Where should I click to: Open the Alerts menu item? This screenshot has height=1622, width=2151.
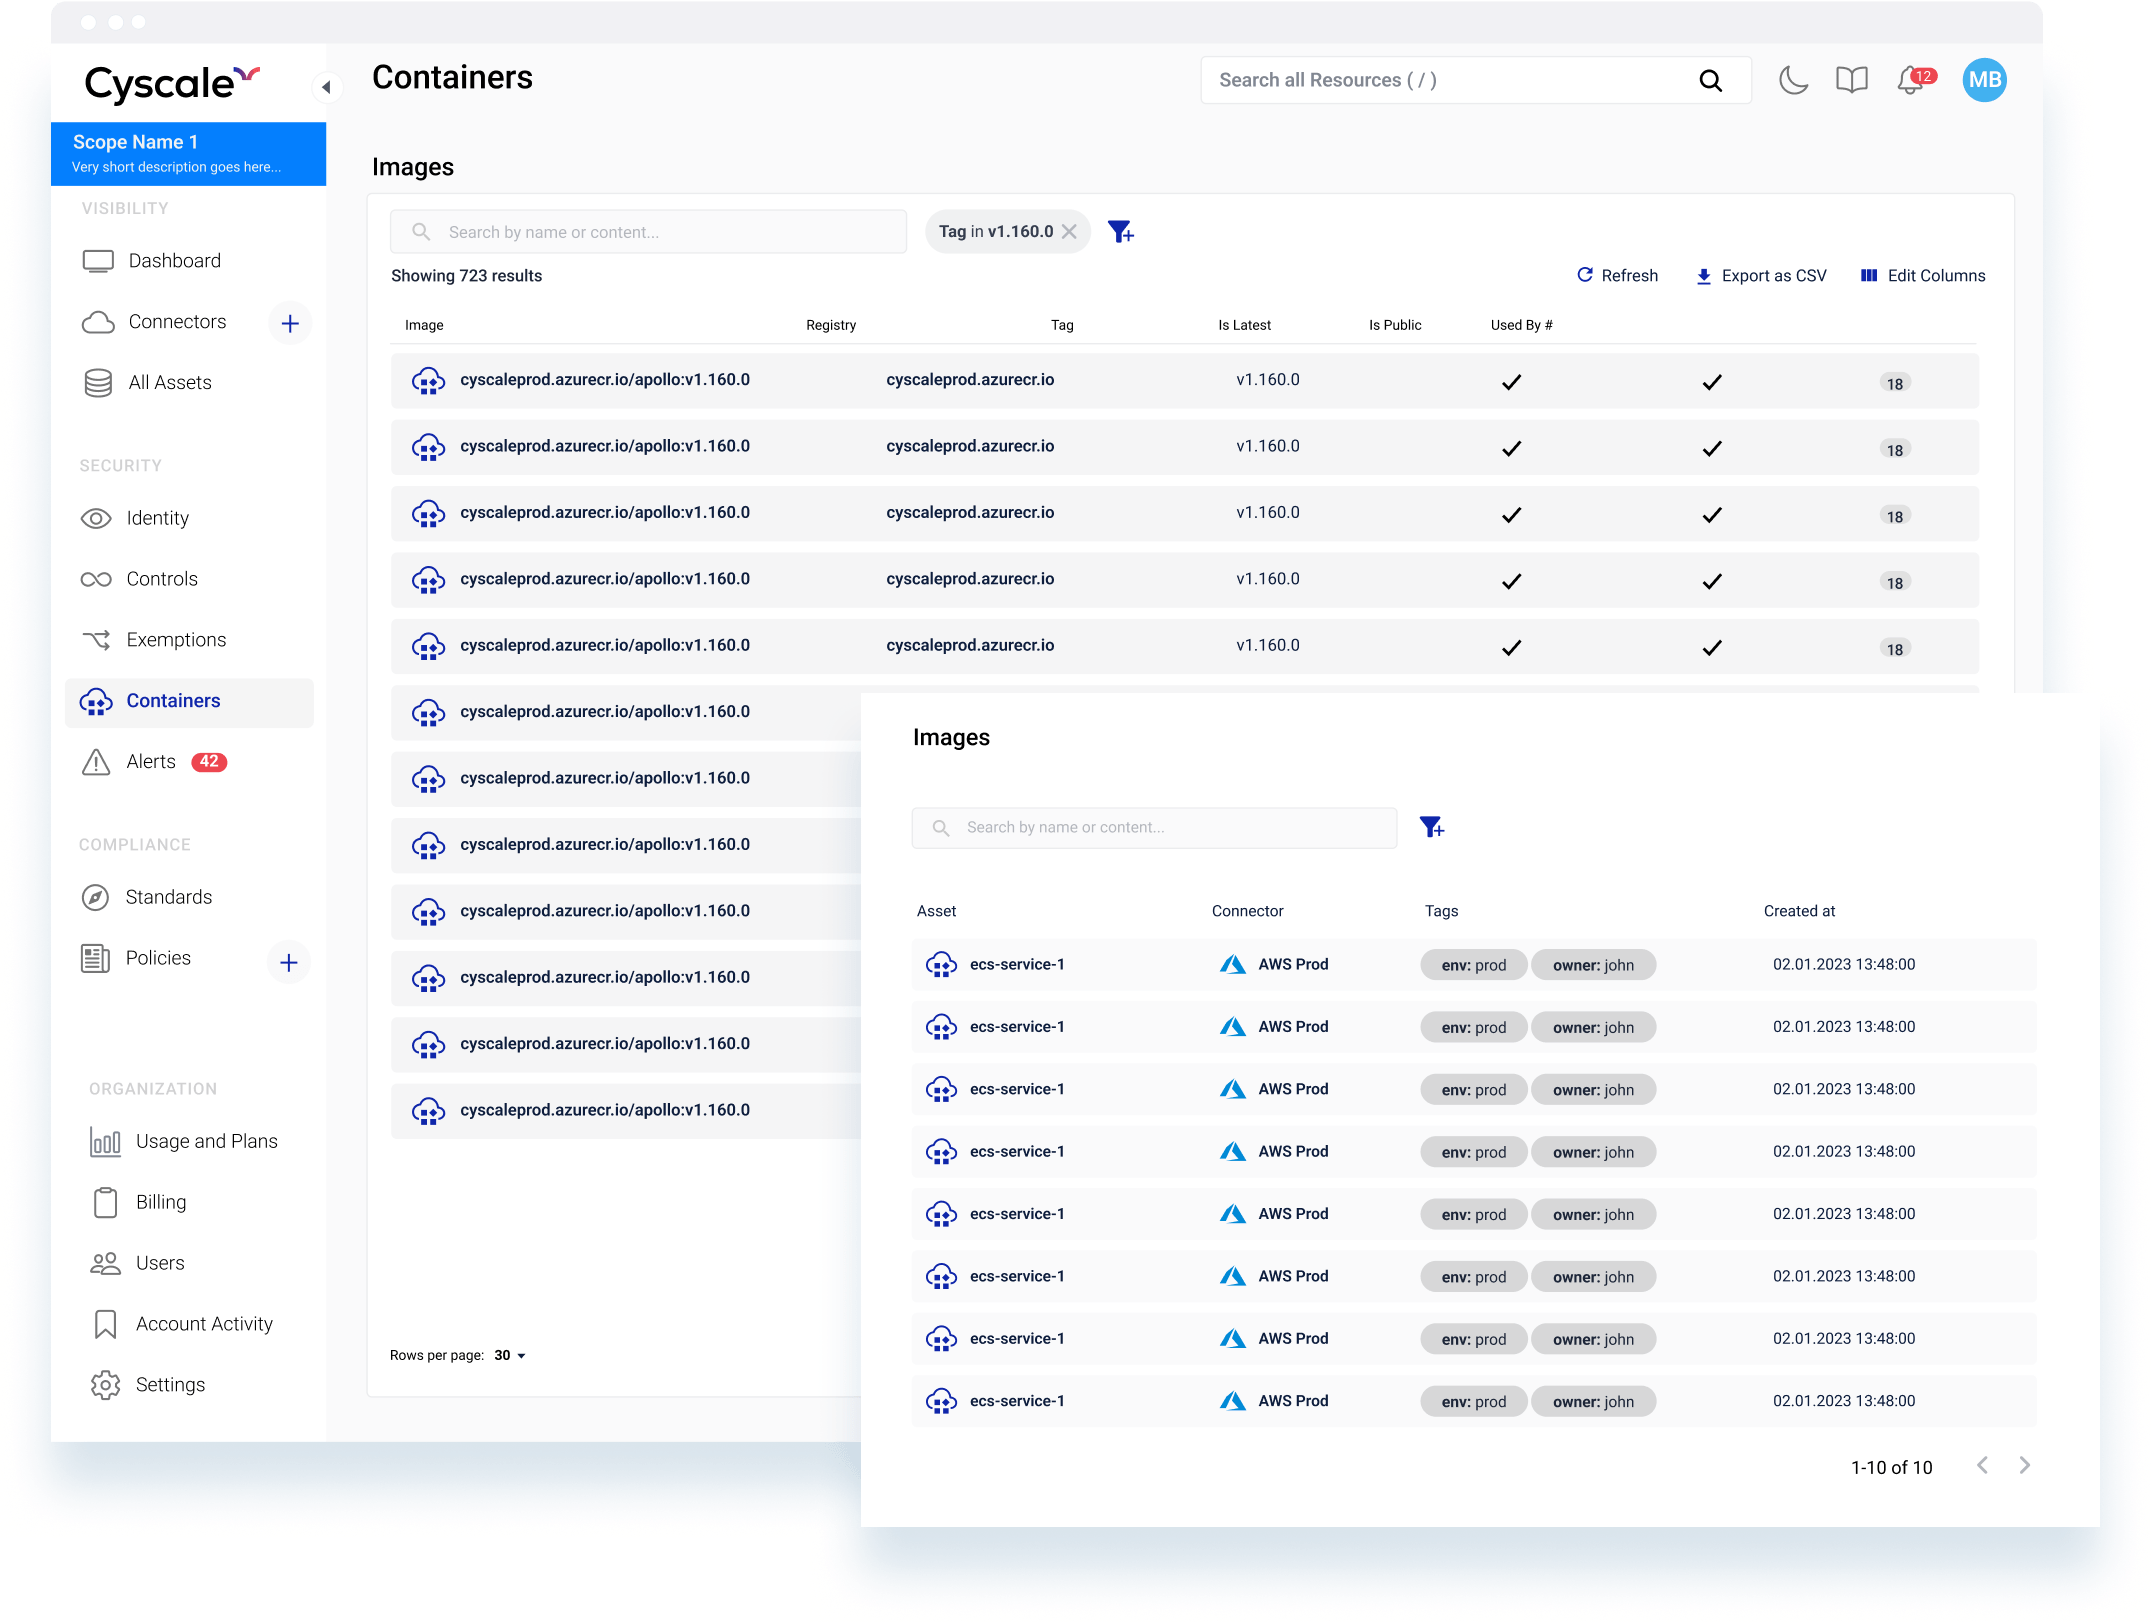[152, 762]
